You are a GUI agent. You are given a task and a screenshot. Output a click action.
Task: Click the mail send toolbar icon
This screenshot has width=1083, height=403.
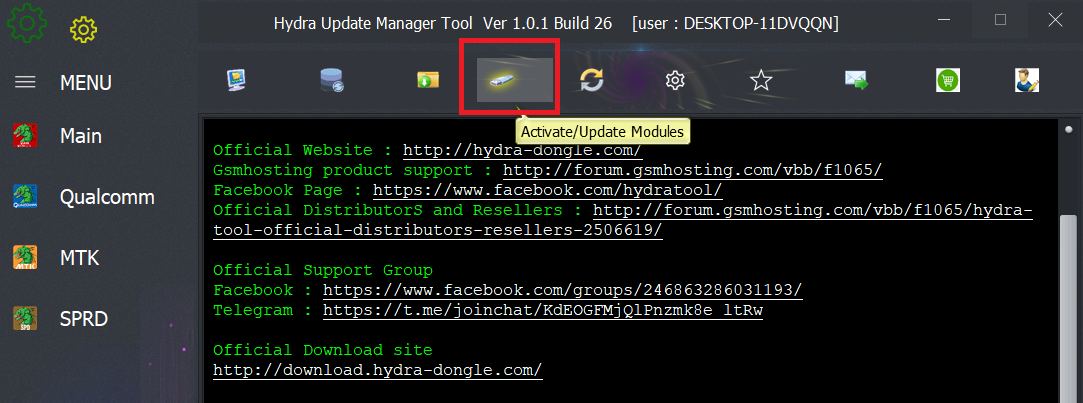pyautogui.click(x=856, y=81)
